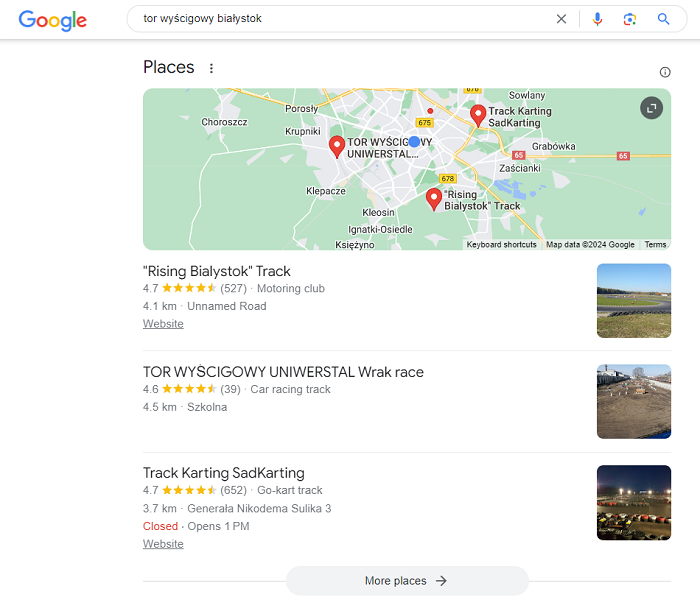Start voice search with microphone
The image size is (700, 611).
click(x=597, y=19)
